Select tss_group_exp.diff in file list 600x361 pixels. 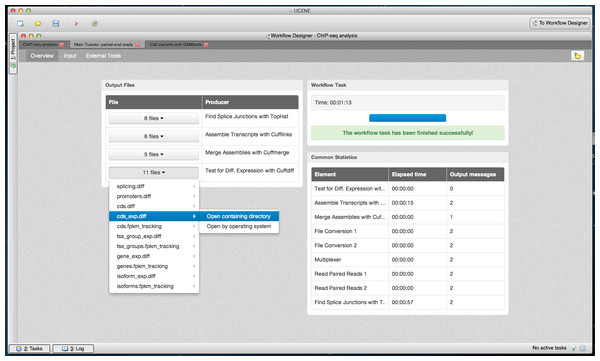point(154,236)
